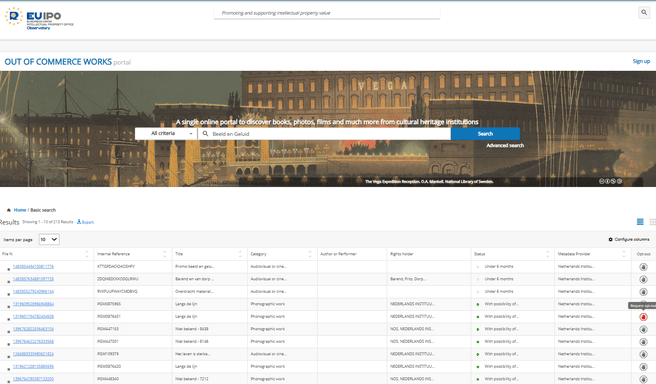Expand the Het leven is sterke row marker

coord(8,357)
